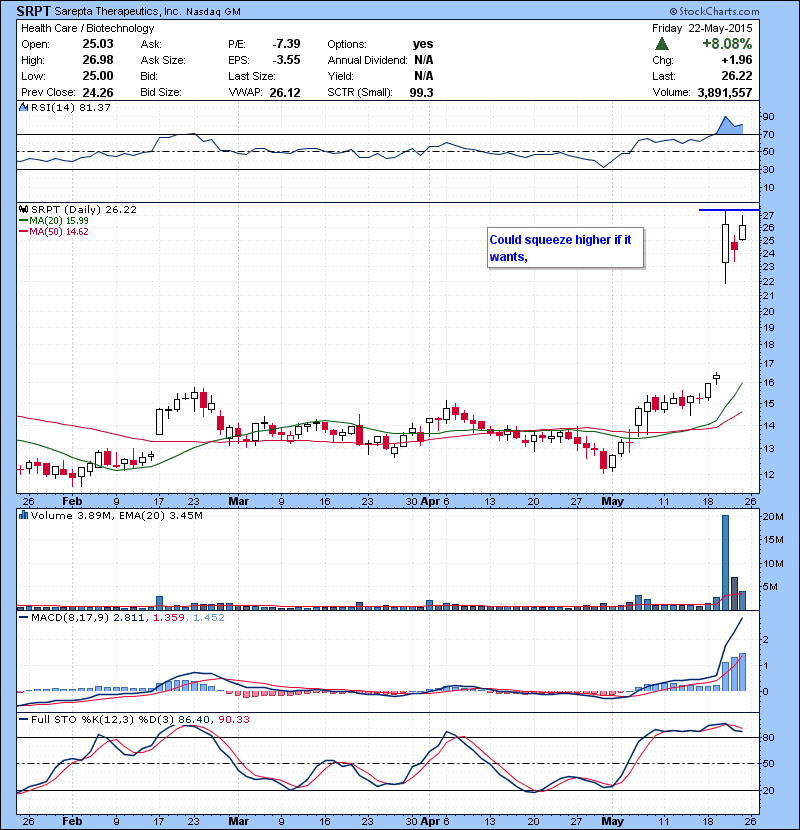Click the Volume 3,891,557 value

tap(725, 93)
